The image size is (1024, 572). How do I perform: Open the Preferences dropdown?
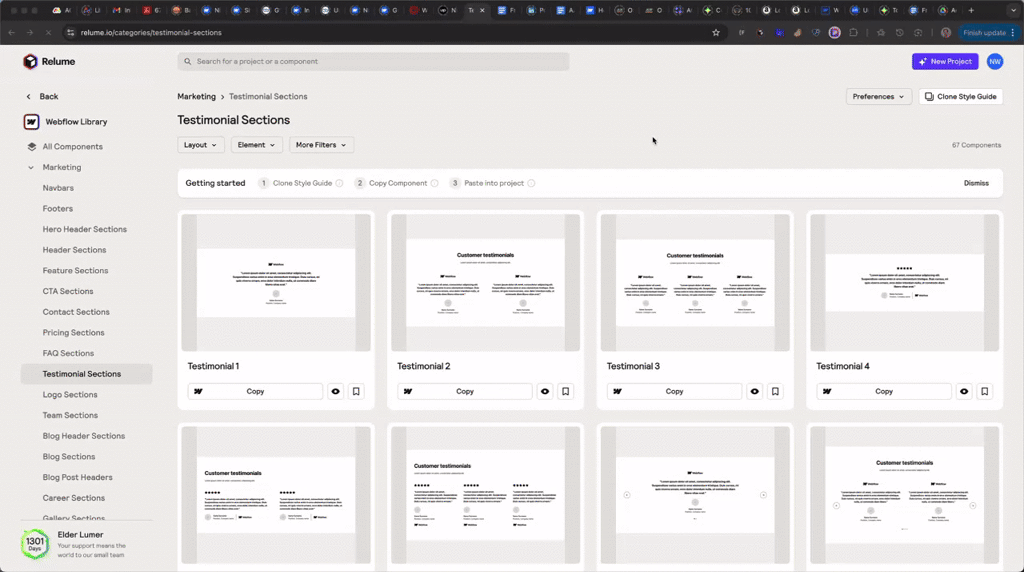coord(878,97)
